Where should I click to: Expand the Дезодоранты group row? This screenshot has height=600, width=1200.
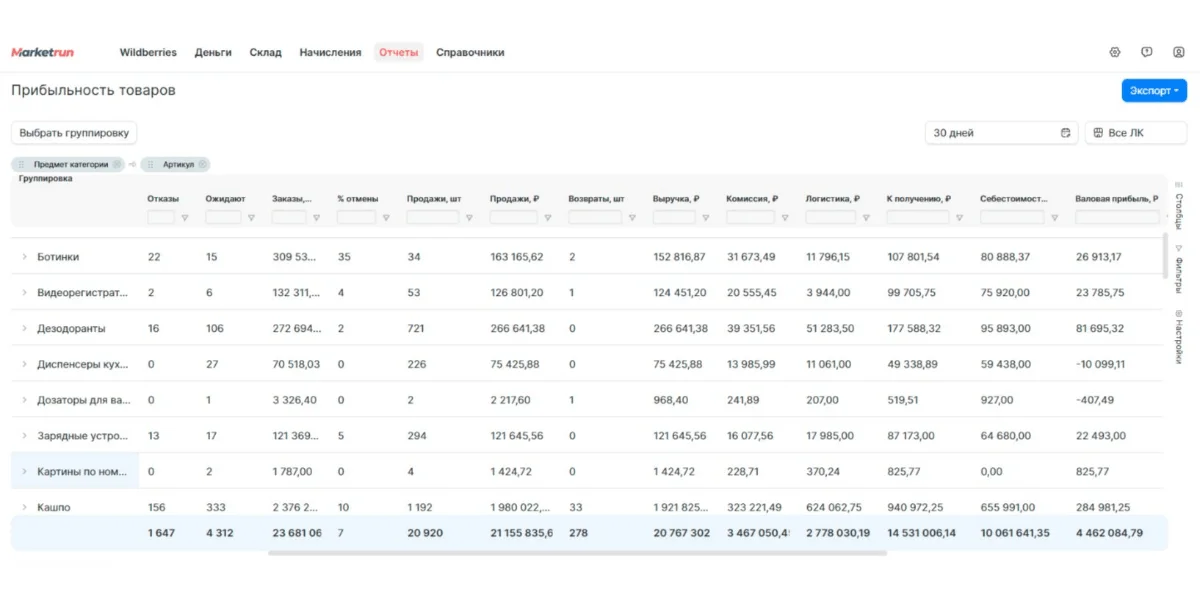pyautogui.click(x=24, y=329)
